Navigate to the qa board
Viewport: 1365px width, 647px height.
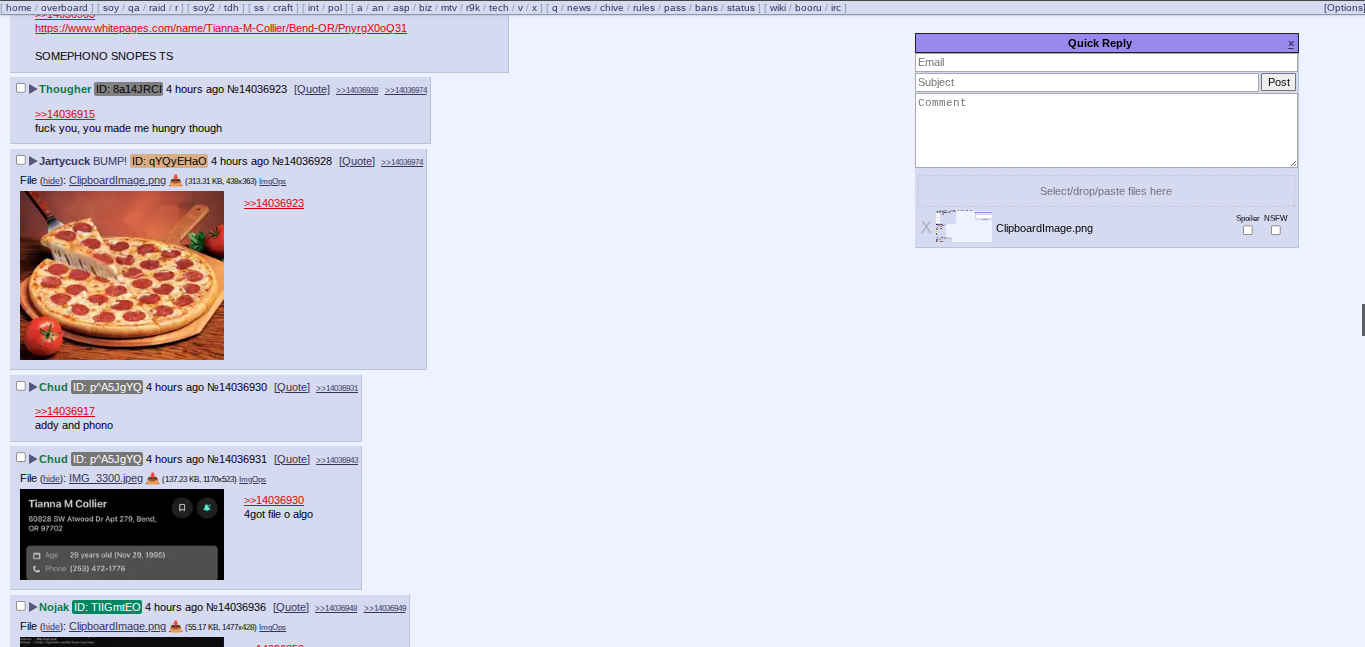[134, 8]
